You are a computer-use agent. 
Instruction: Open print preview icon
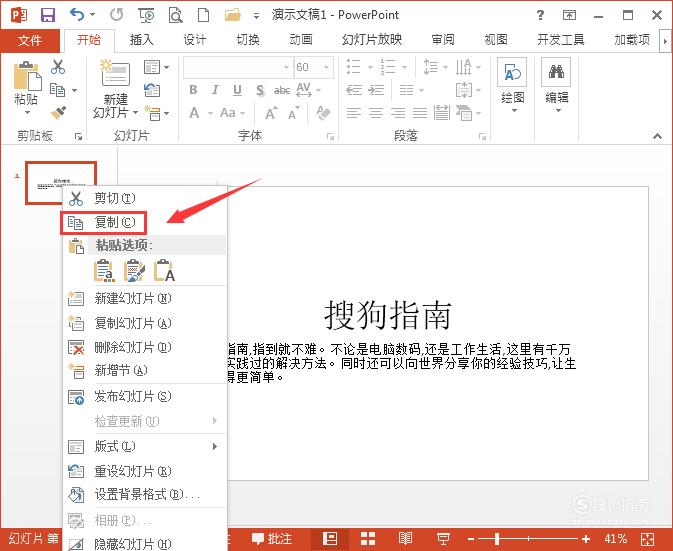point(175,15)
